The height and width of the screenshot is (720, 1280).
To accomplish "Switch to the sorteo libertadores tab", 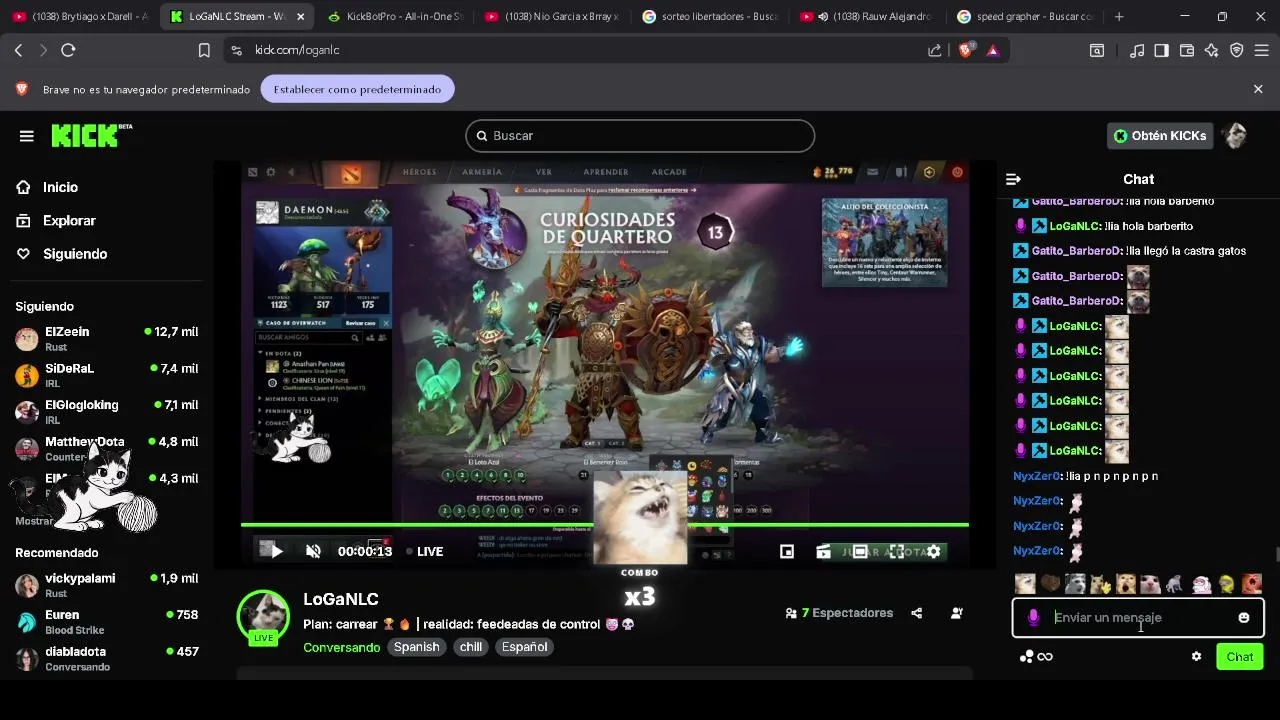I will point(711,17).
